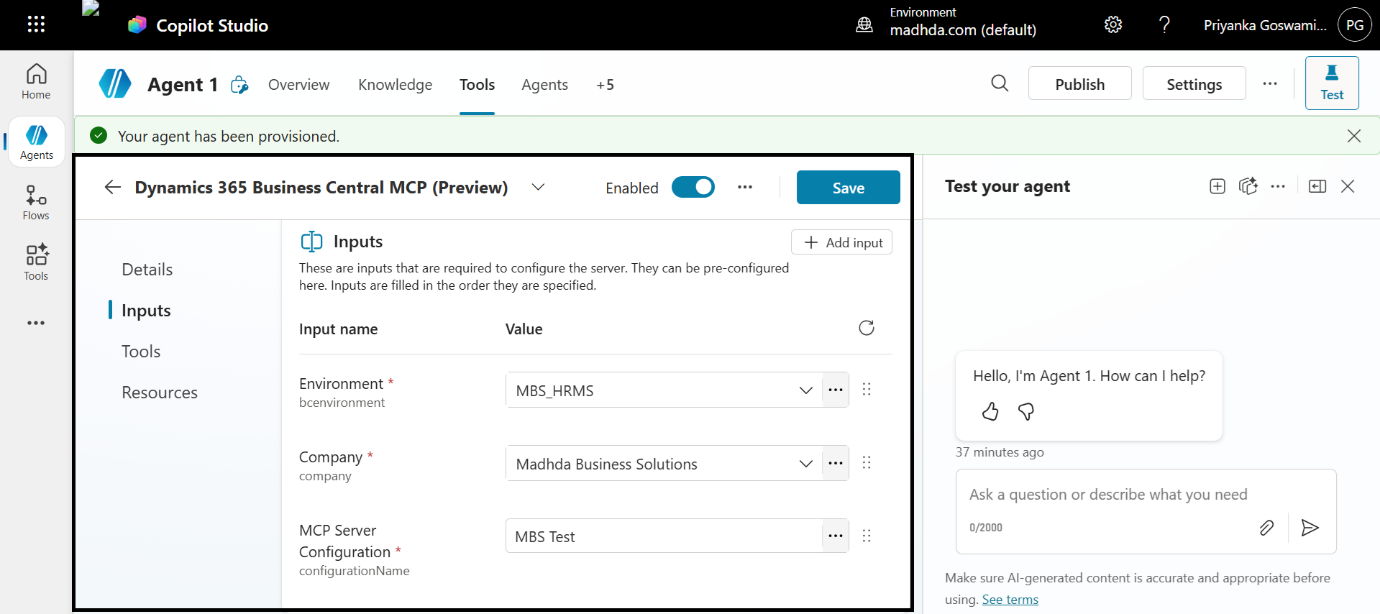Viewport: 1380px width, 614px height.
Task: Switch to the Knowledge tab
Action: coord(395,84)
